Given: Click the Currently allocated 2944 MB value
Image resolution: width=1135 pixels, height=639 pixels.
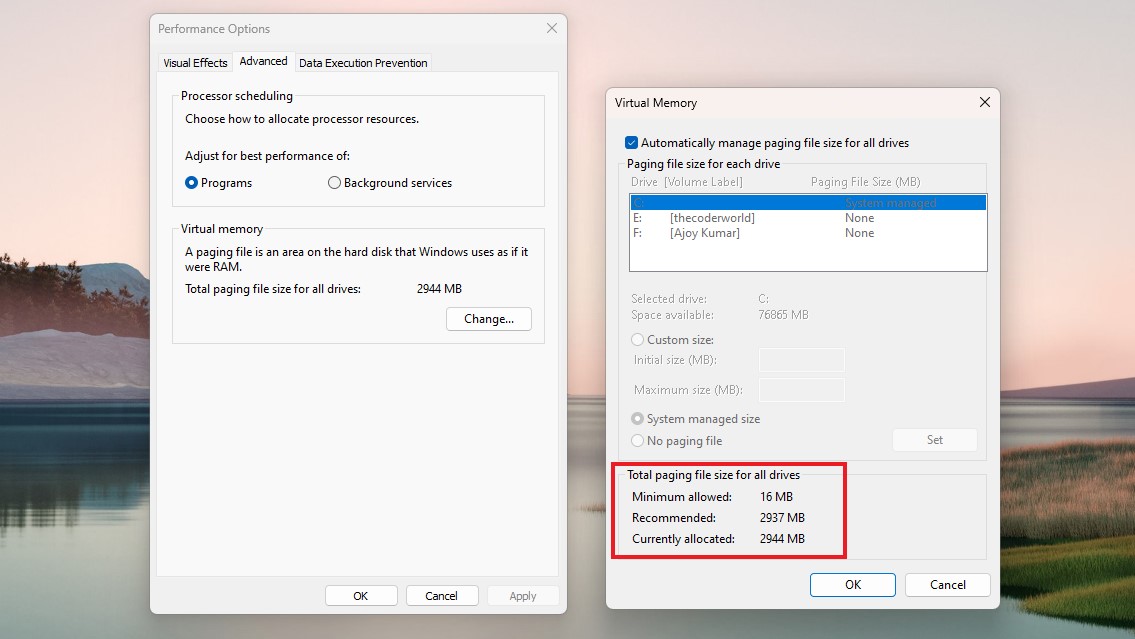Looking at the screenshot, I should pos(782,539).
